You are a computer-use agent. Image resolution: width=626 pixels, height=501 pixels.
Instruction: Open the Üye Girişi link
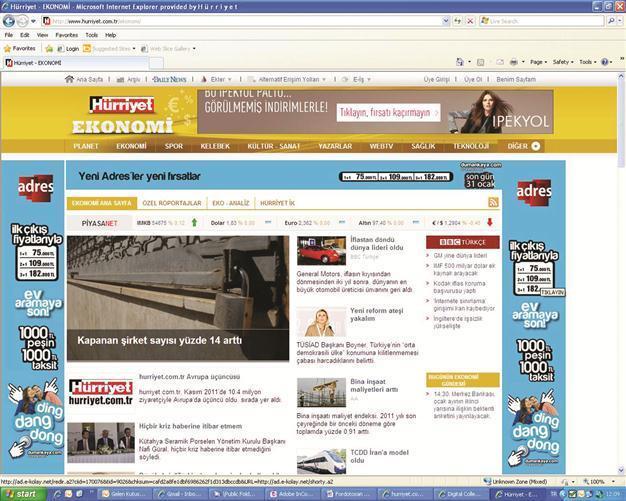pyautogui.click(x=436, y=79)
